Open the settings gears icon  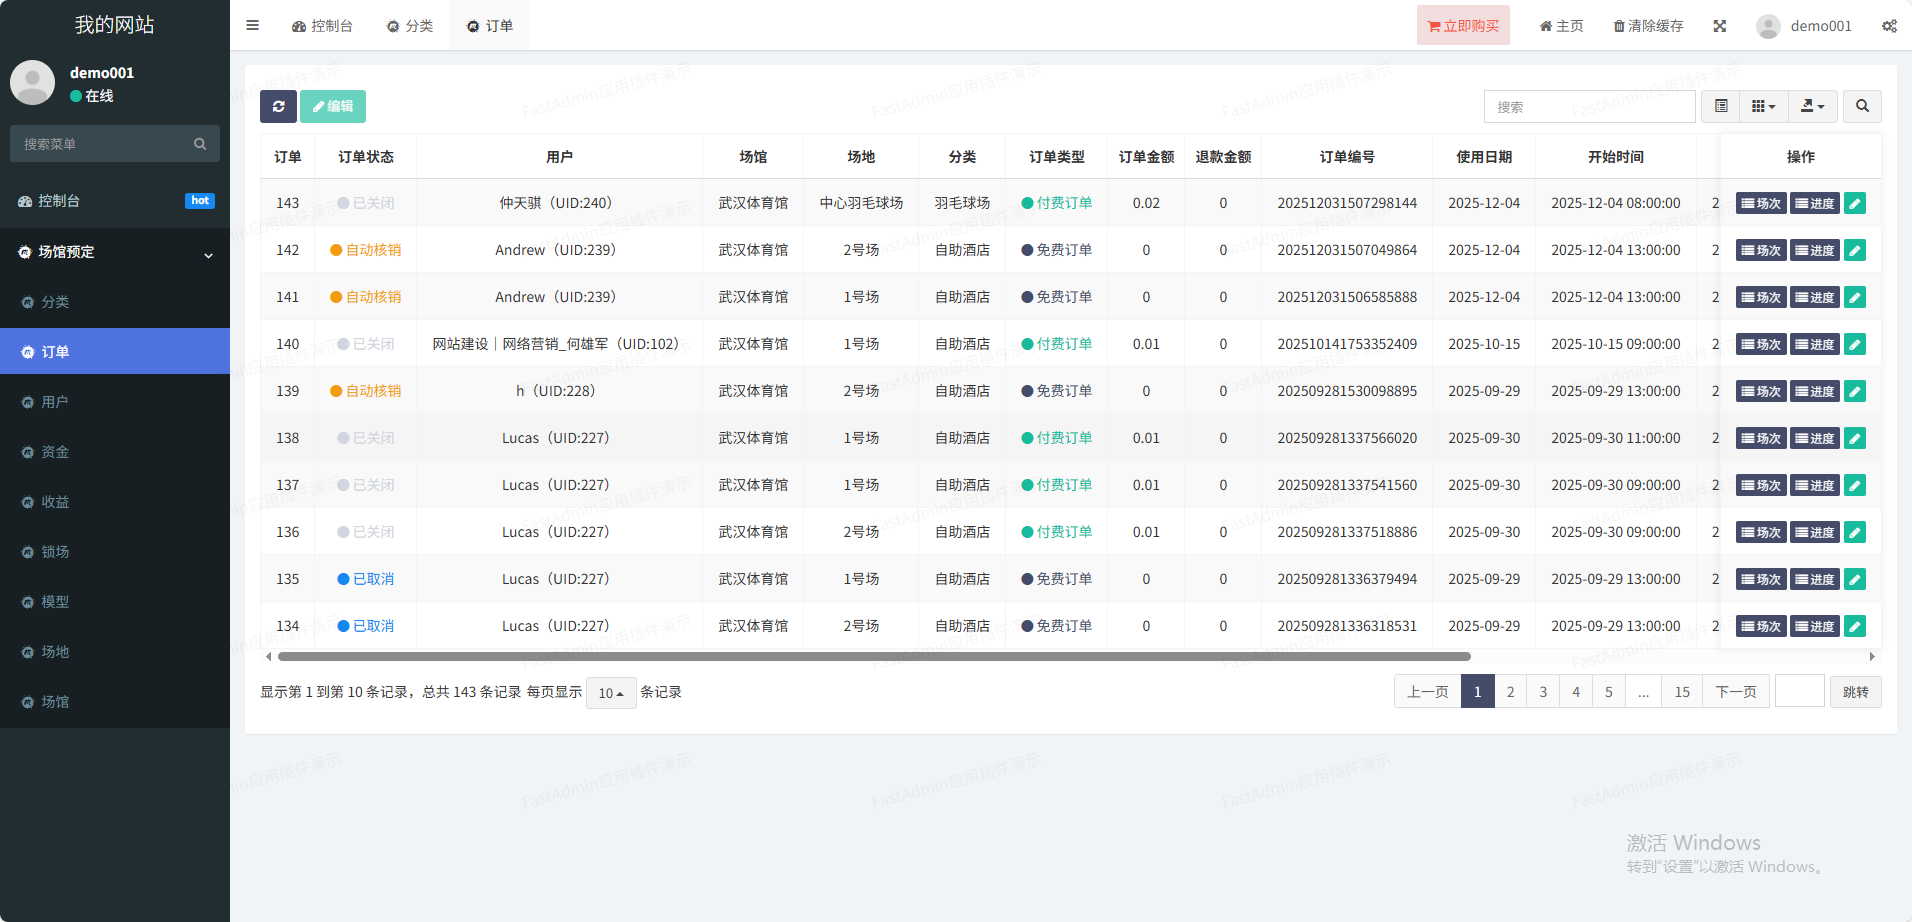pyautogui.click(x=1888, y=26)
